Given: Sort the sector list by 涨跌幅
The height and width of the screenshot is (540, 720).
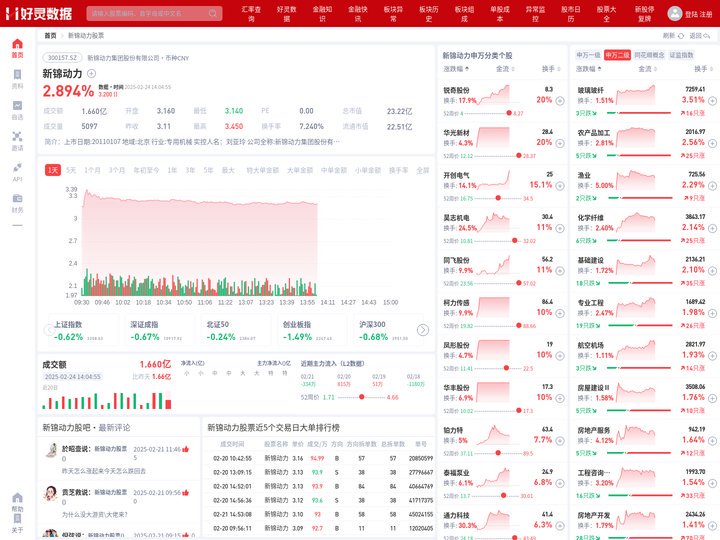Looking at the screenshot, I should point(589,69).
